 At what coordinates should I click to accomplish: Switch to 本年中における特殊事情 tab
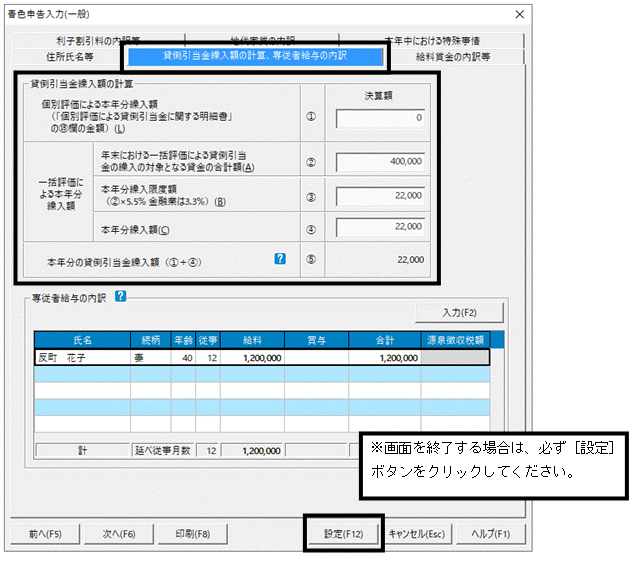coord(432,40)
